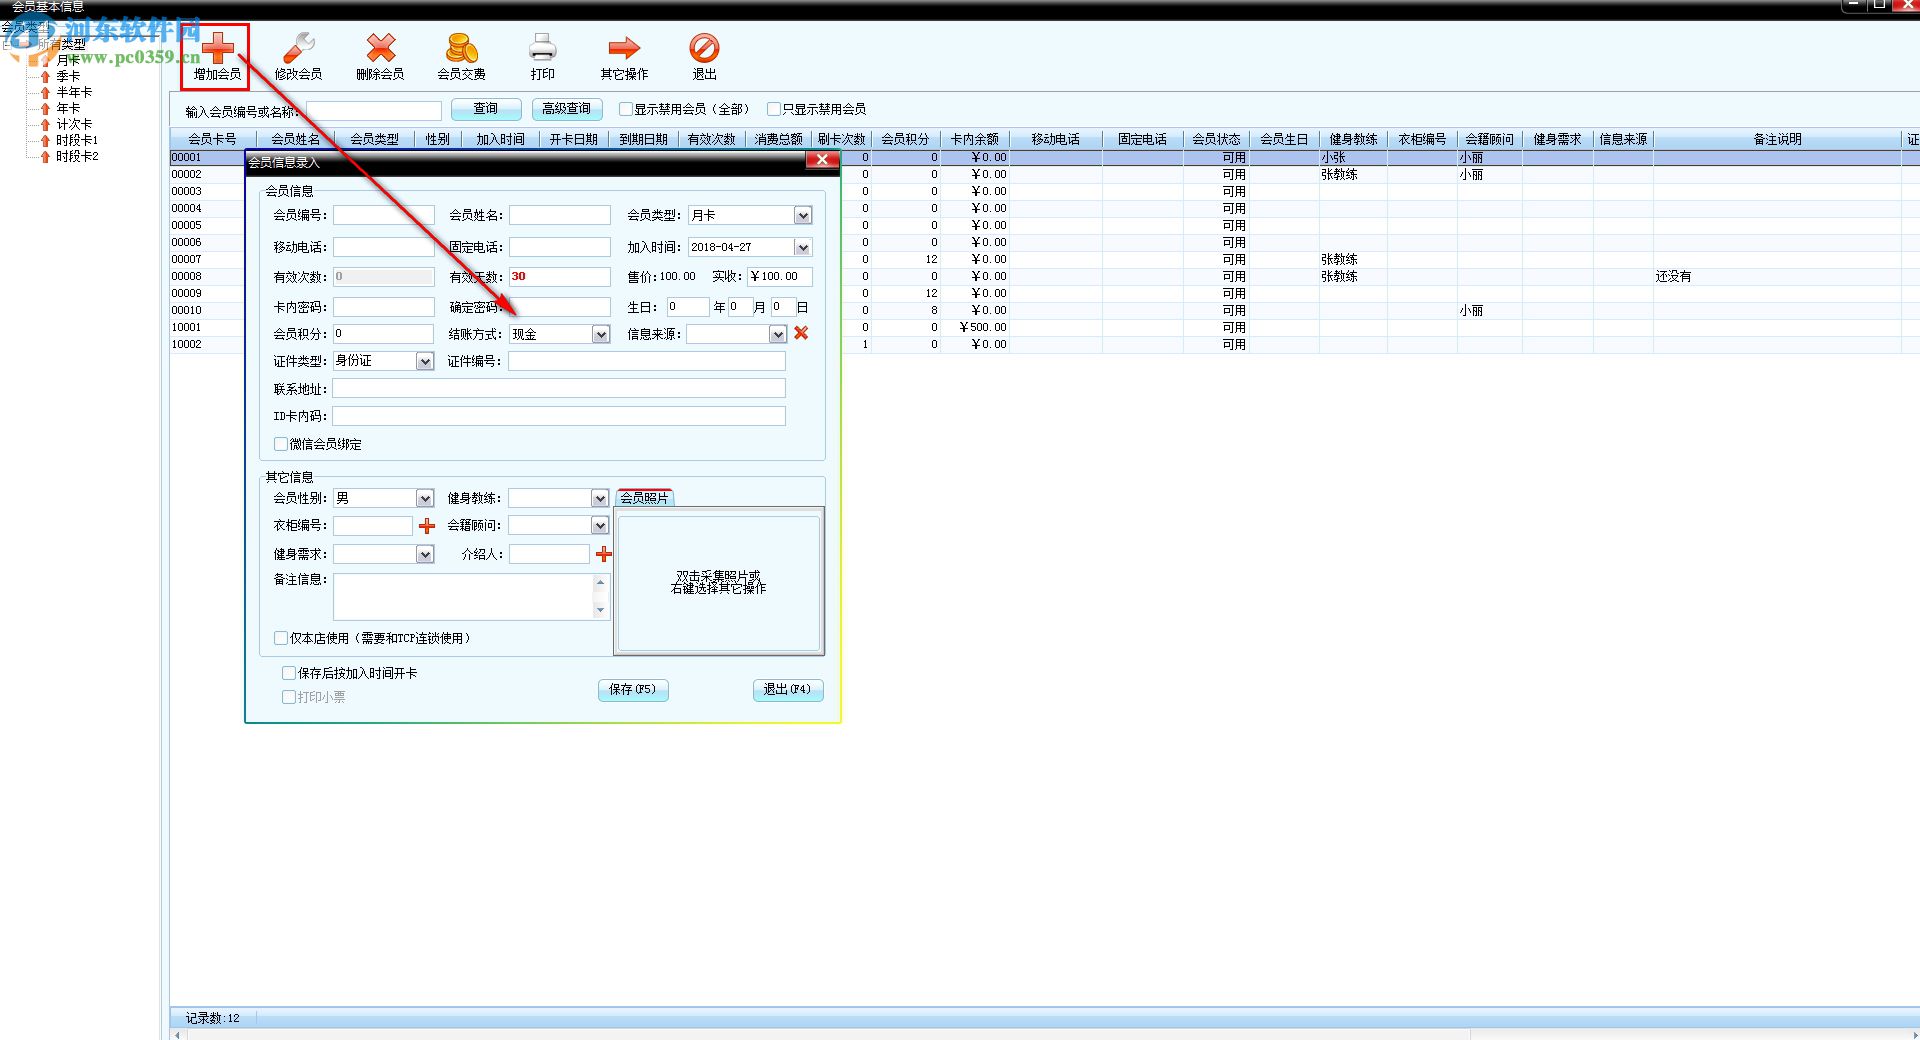Screen dimensions: 1920x1040
Task: Enable 微信会员绑定 checkbox
Action: pos(281,444)
